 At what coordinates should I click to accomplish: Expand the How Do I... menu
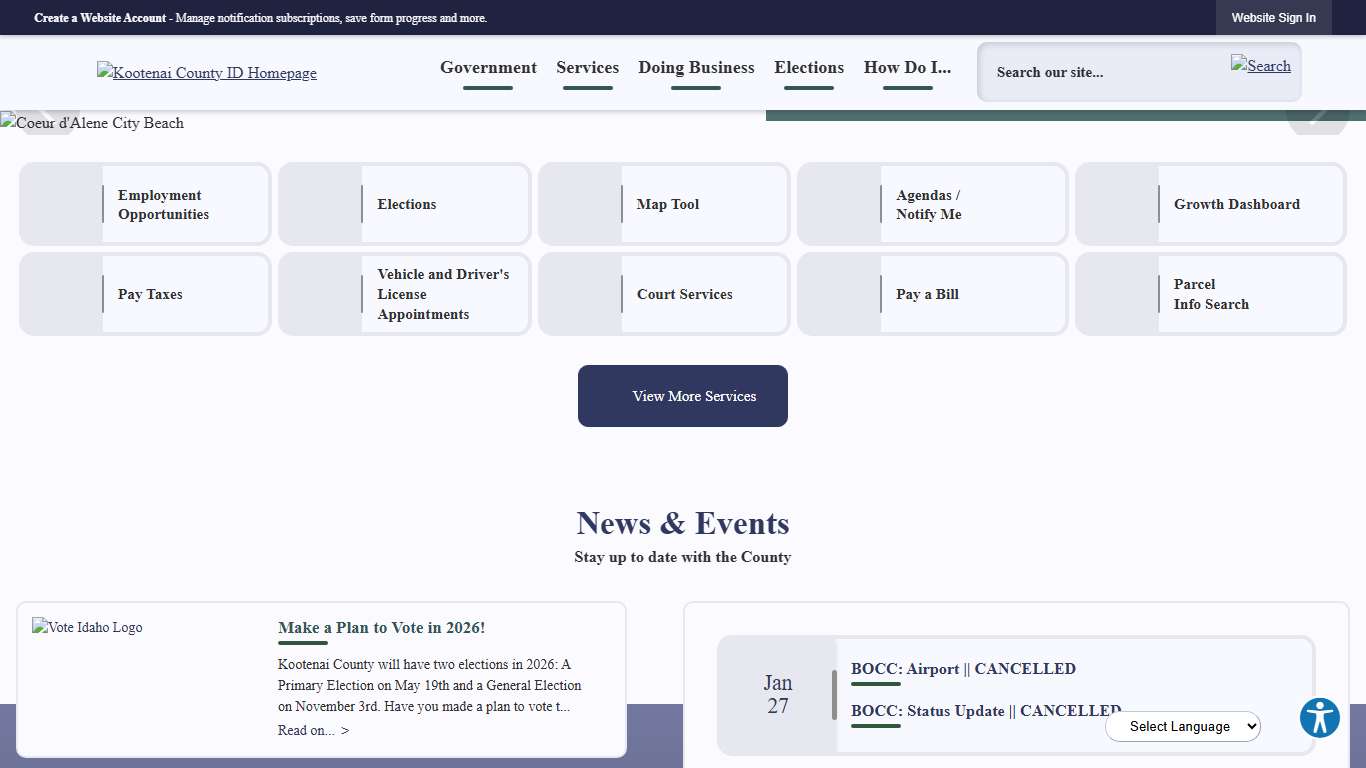907,67
